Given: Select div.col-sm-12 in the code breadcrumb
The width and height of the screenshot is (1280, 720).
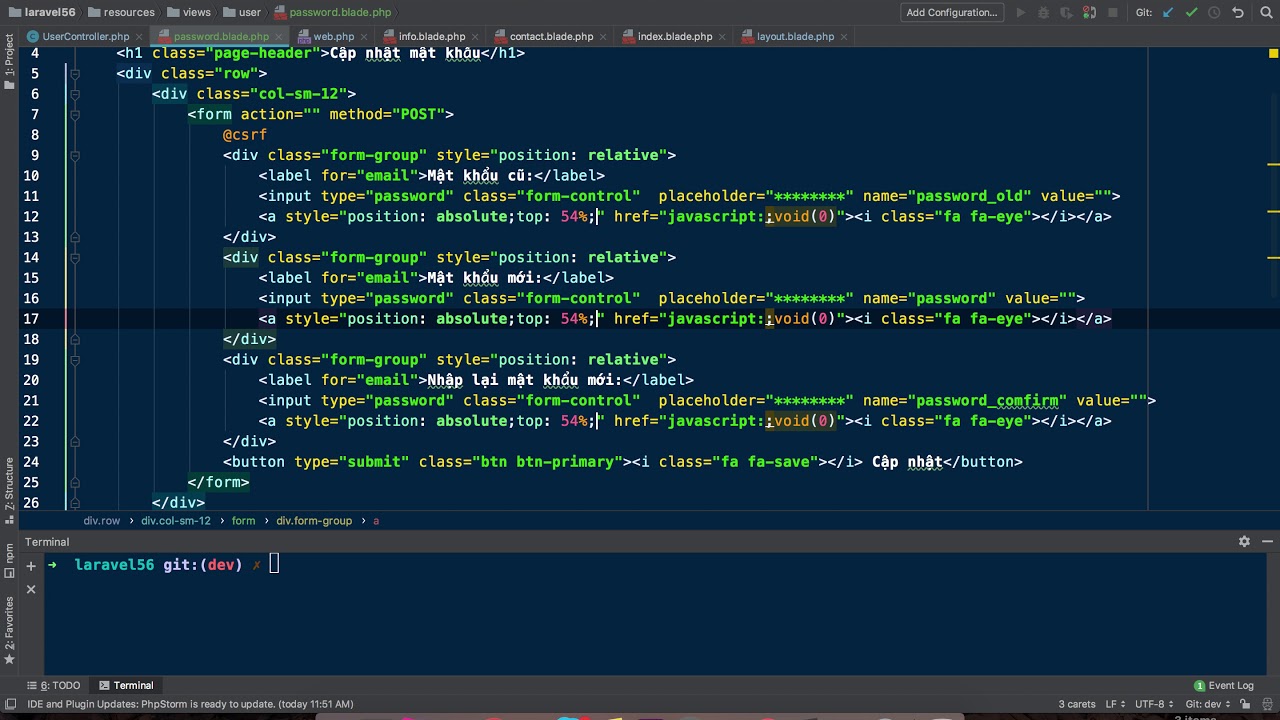Looking at the screenshot, I should tap(176, 521).
